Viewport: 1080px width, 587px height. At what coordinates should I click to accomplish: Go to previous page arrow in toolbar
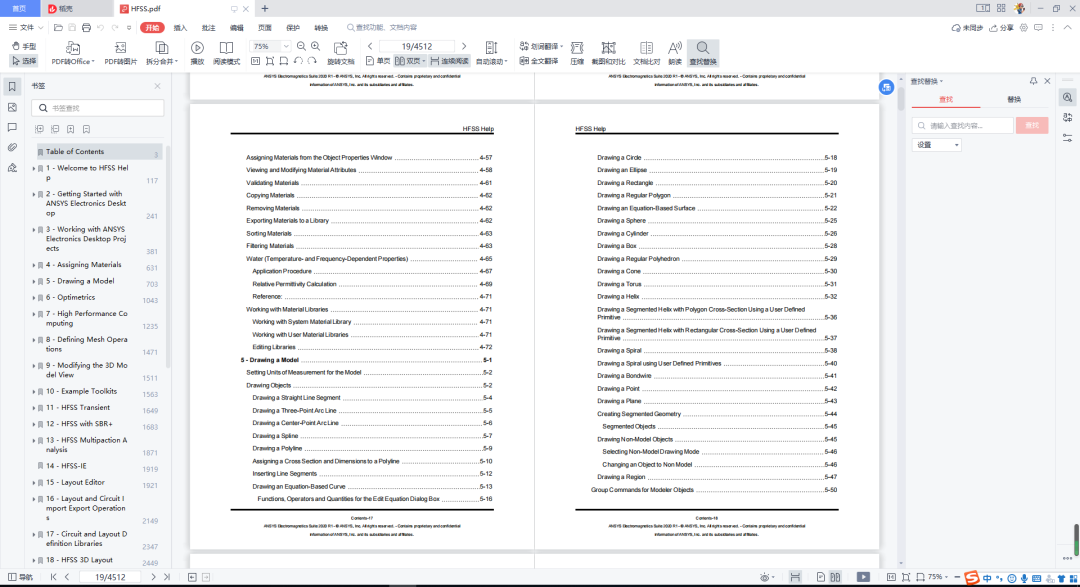coord(370,46)
